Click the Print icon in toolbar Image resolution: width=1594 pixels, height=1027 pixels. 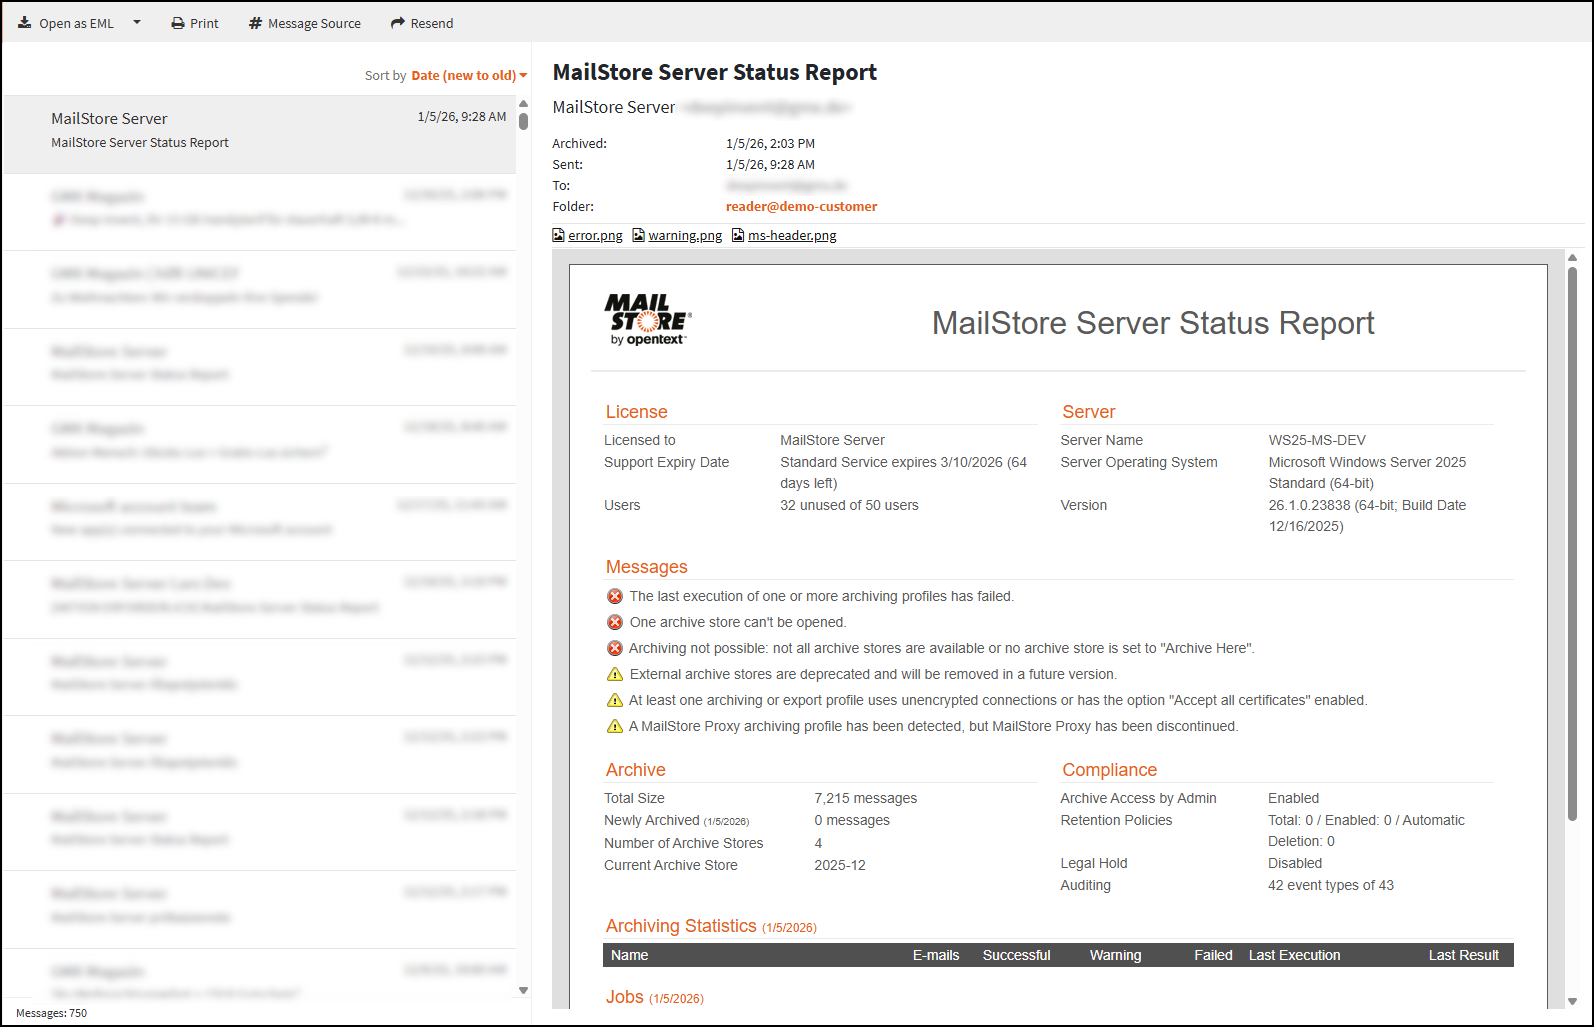pyautogui.click(x=178, y=23)
